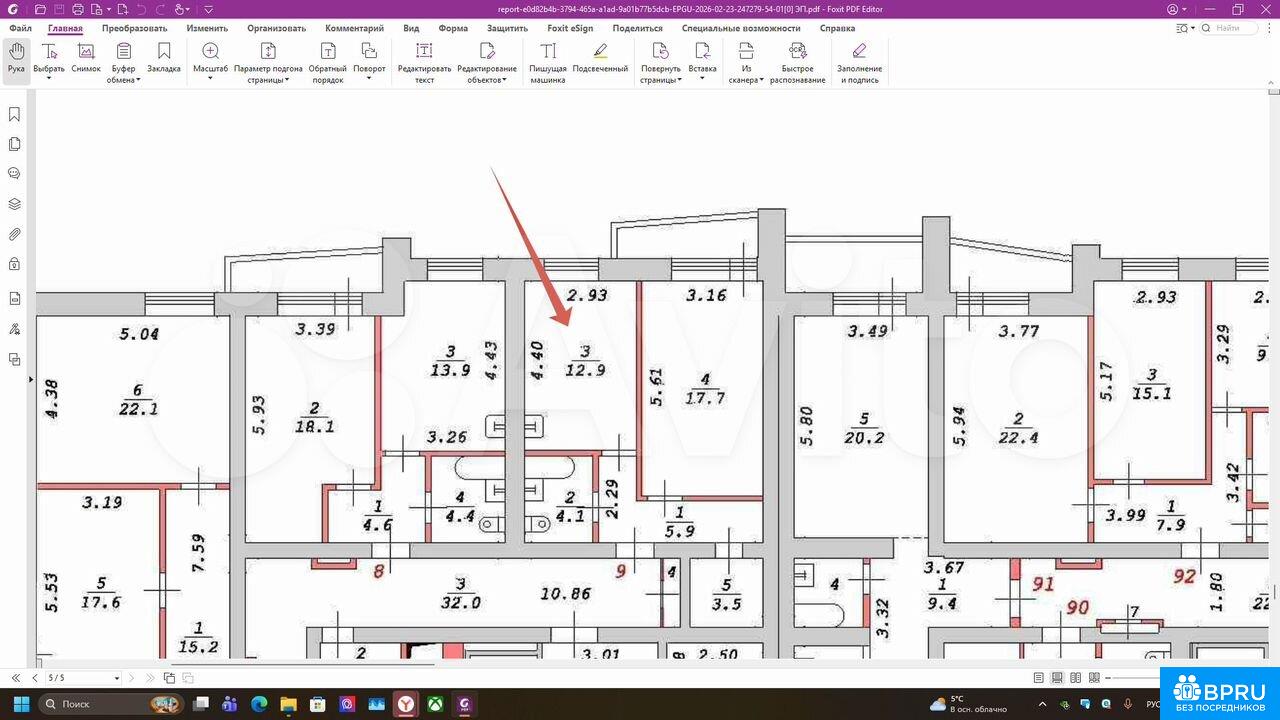Click Быстрое распознавание OCR button

pyautogui.click(x=797, y=62)
